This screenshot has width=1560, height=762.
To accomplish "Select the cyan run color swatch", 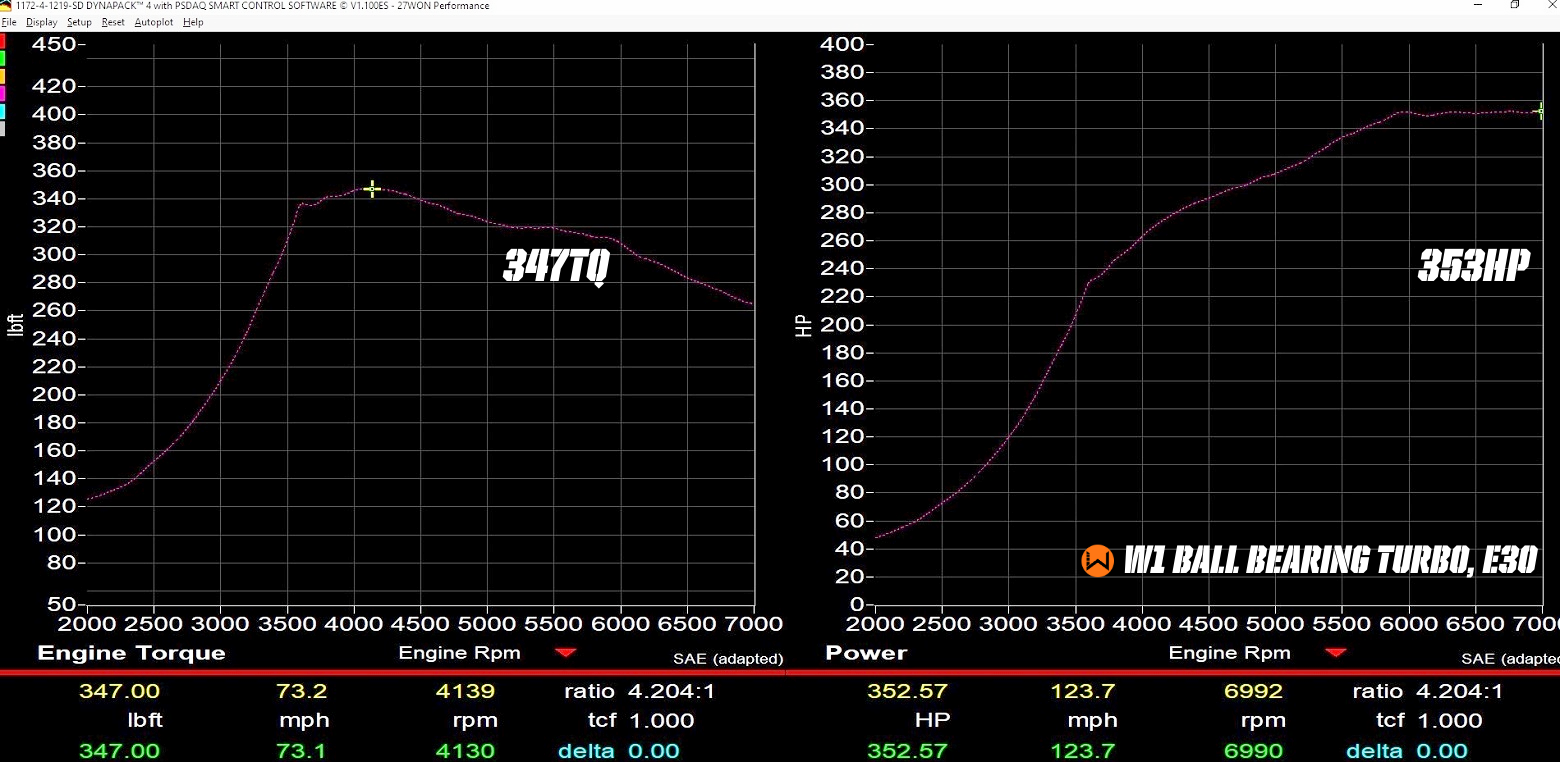I will click(3, 111).
